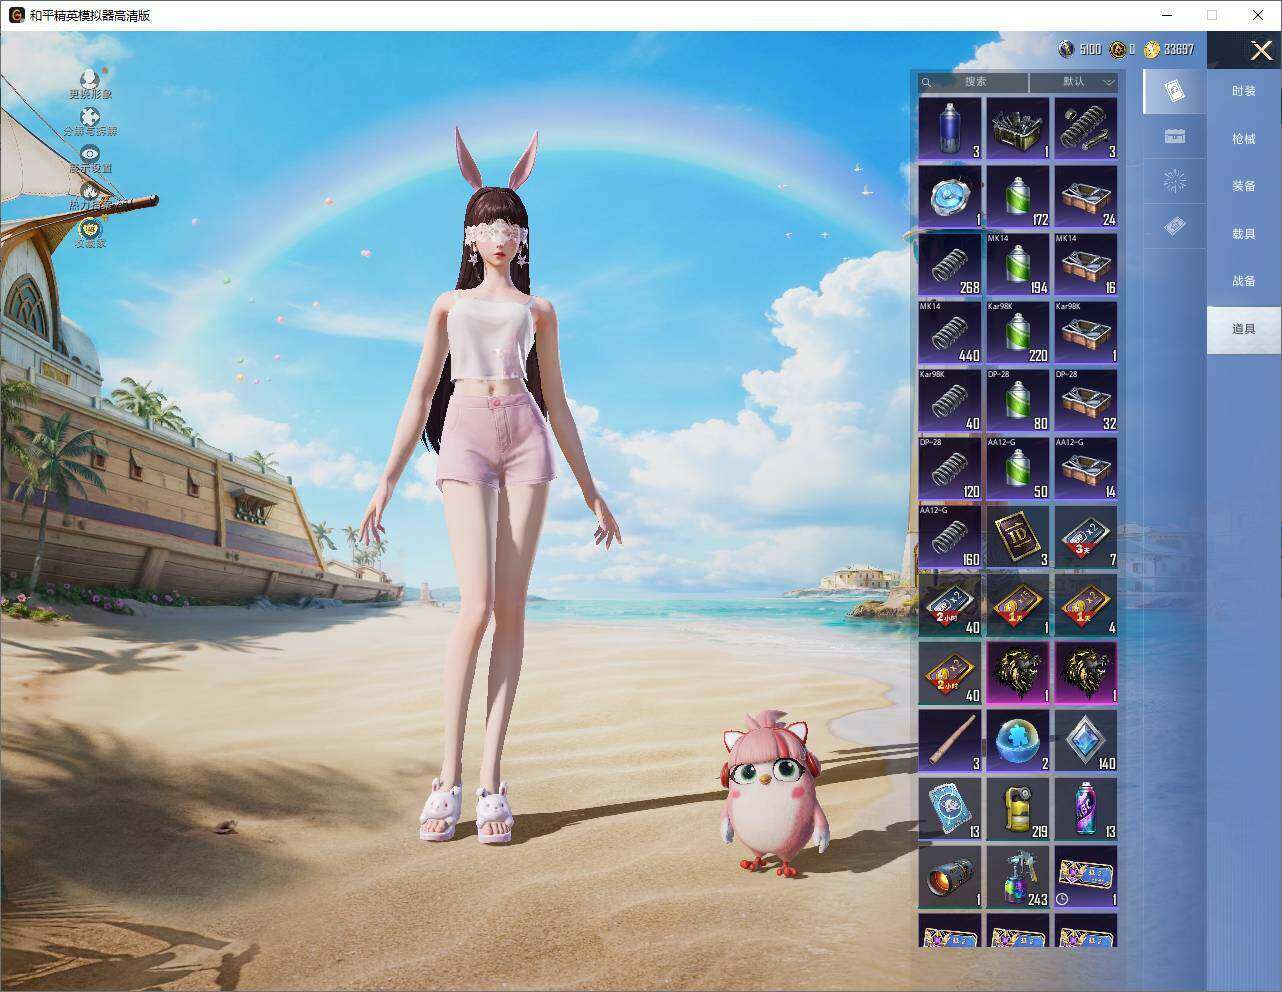Click the emulator app logo in the title bar
Screen dimensions: 1282x992
pos(16,15)
